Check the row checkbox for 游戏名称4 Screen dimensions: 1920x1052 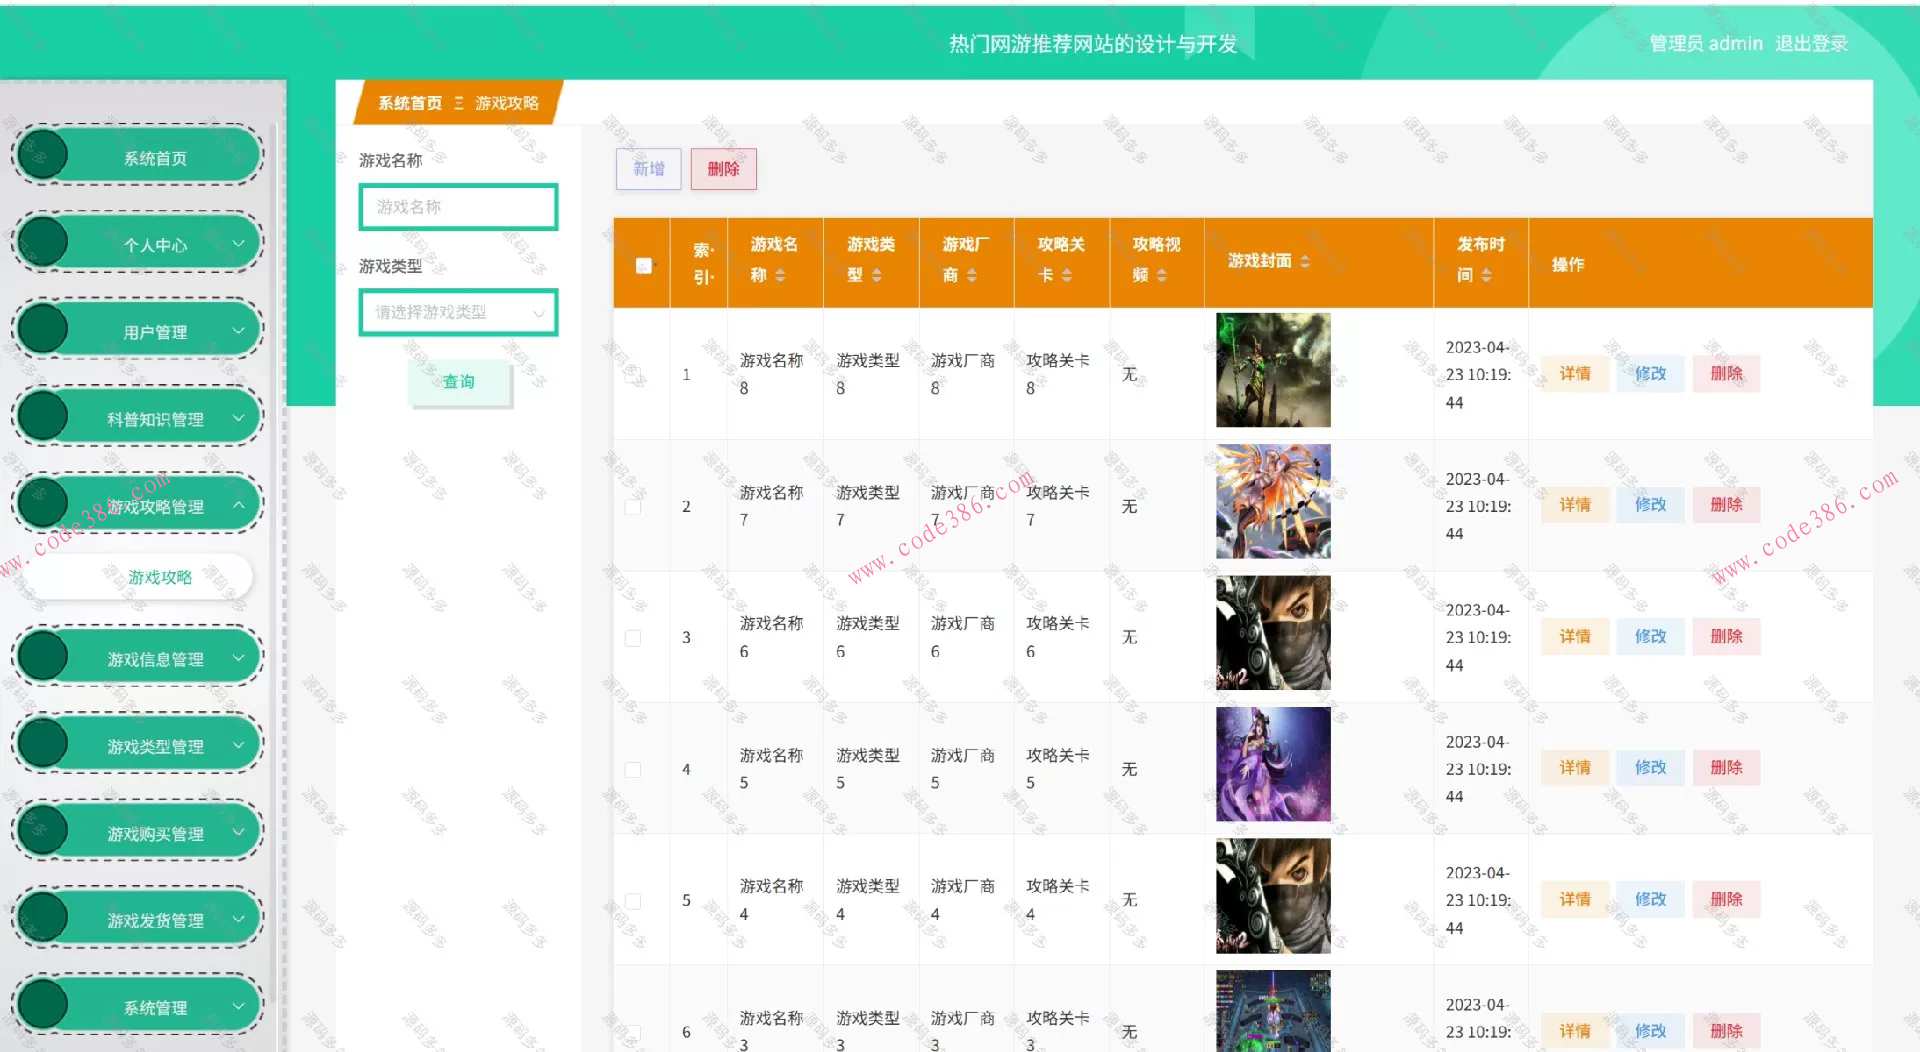633,901
